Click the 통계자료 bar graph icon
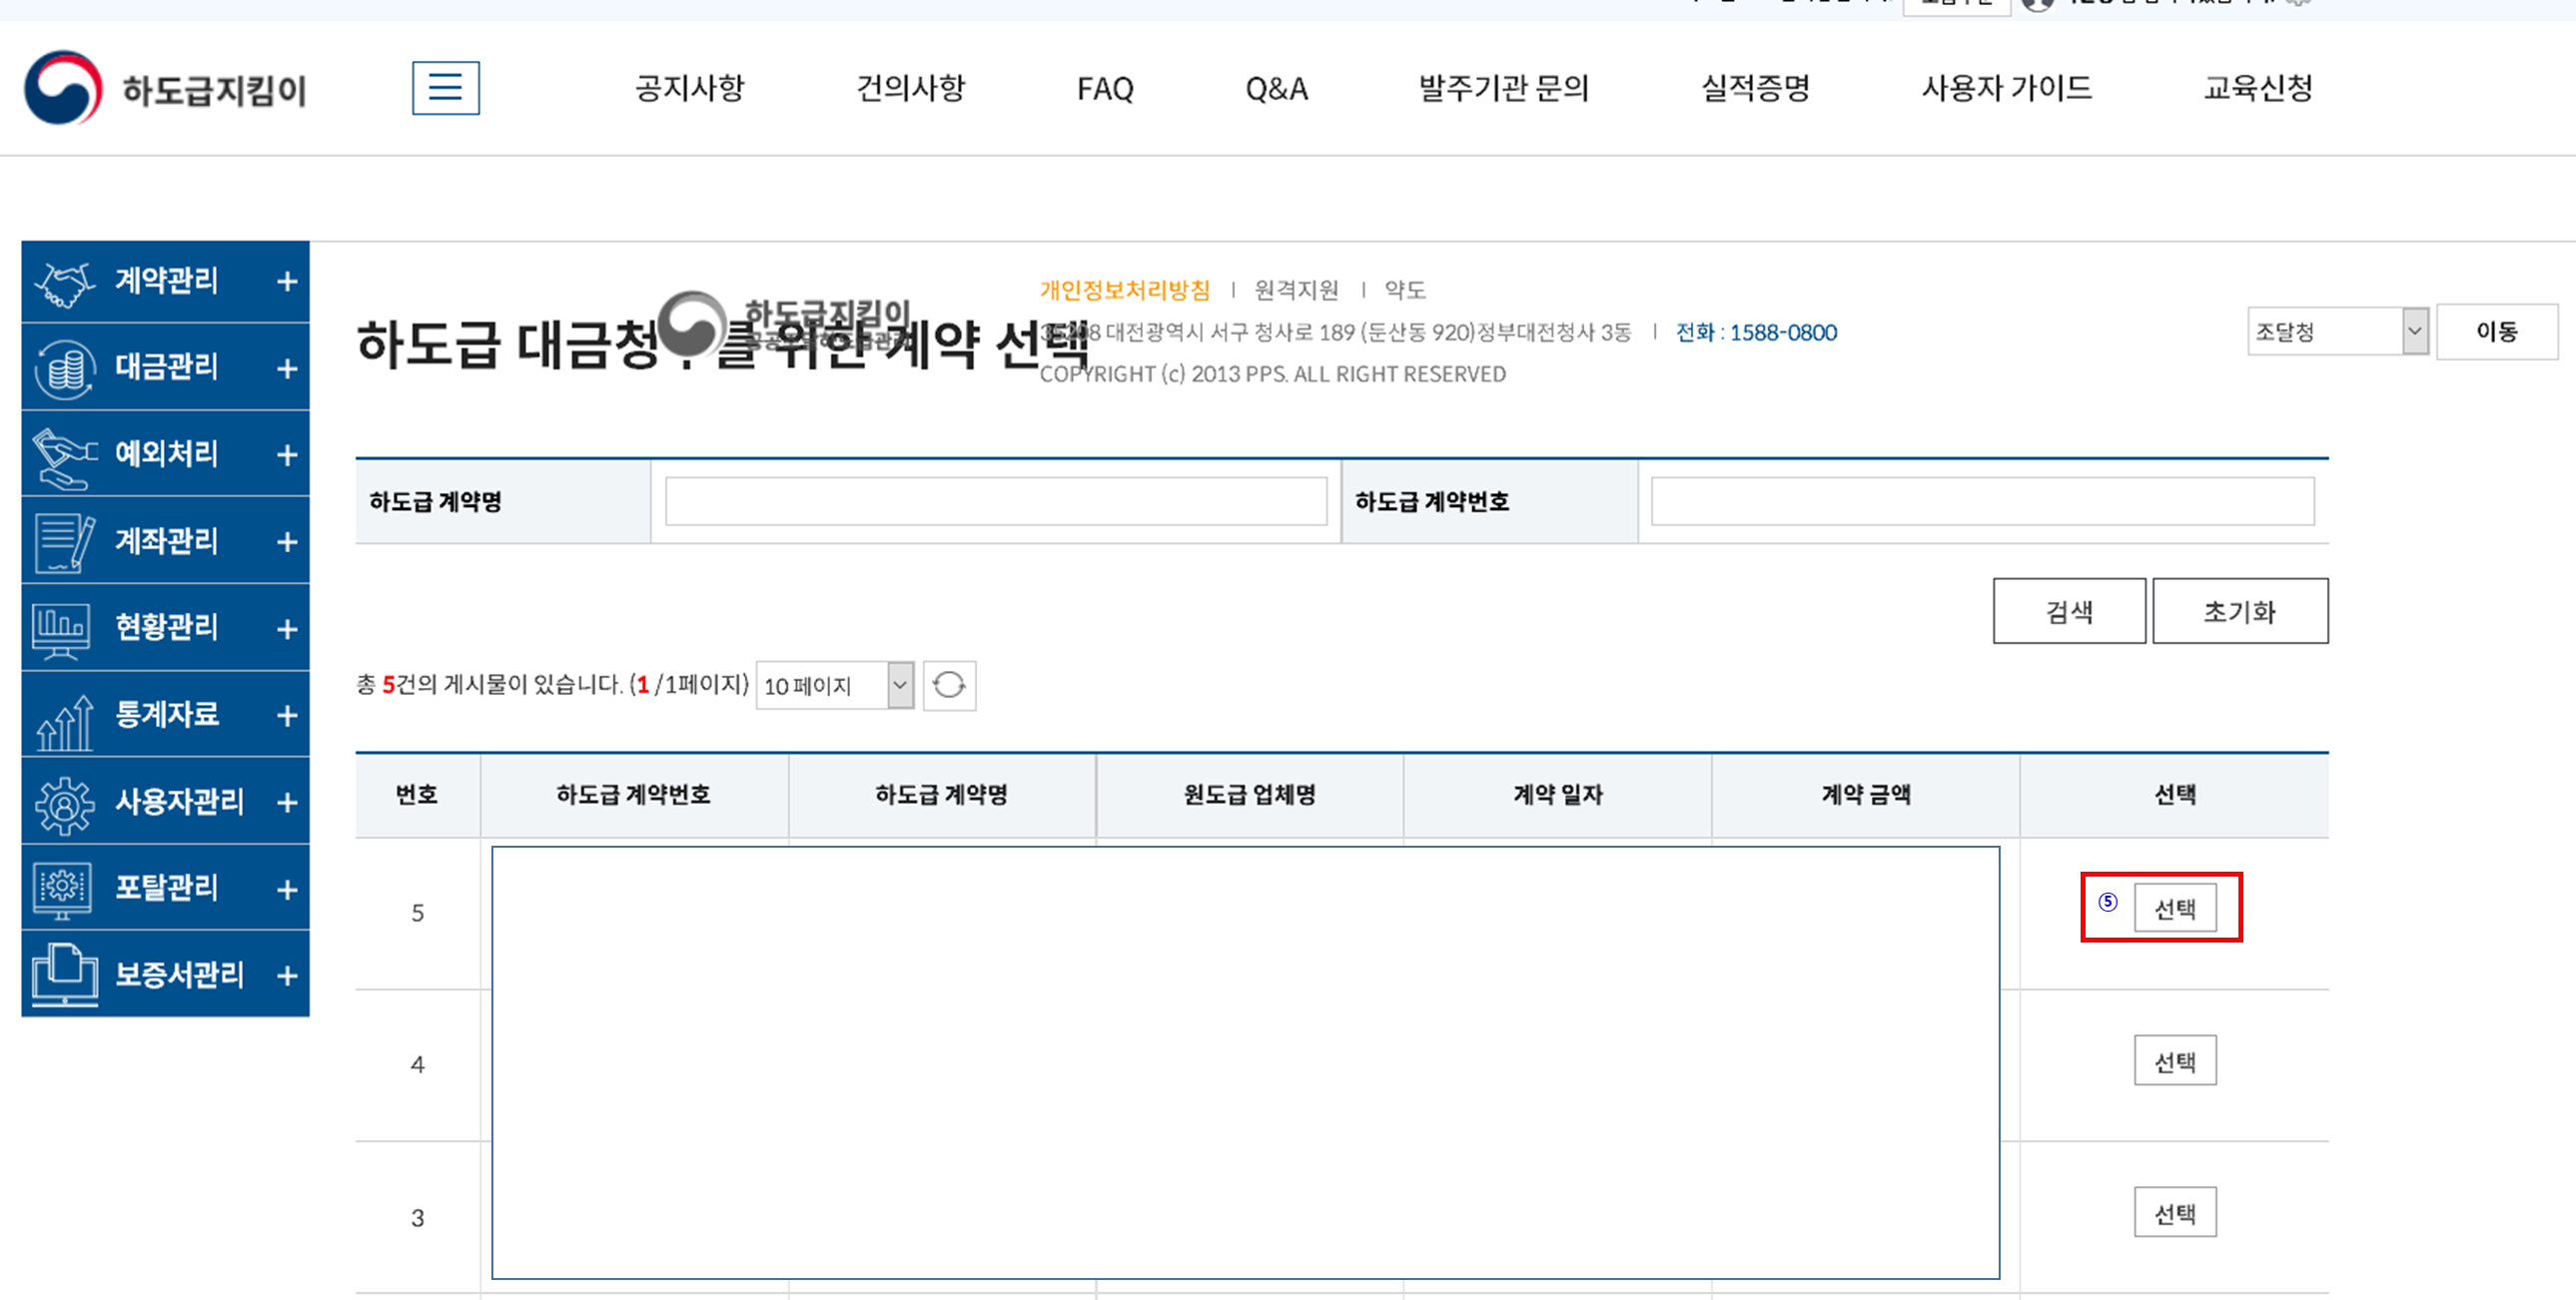 tap(64, 716)
